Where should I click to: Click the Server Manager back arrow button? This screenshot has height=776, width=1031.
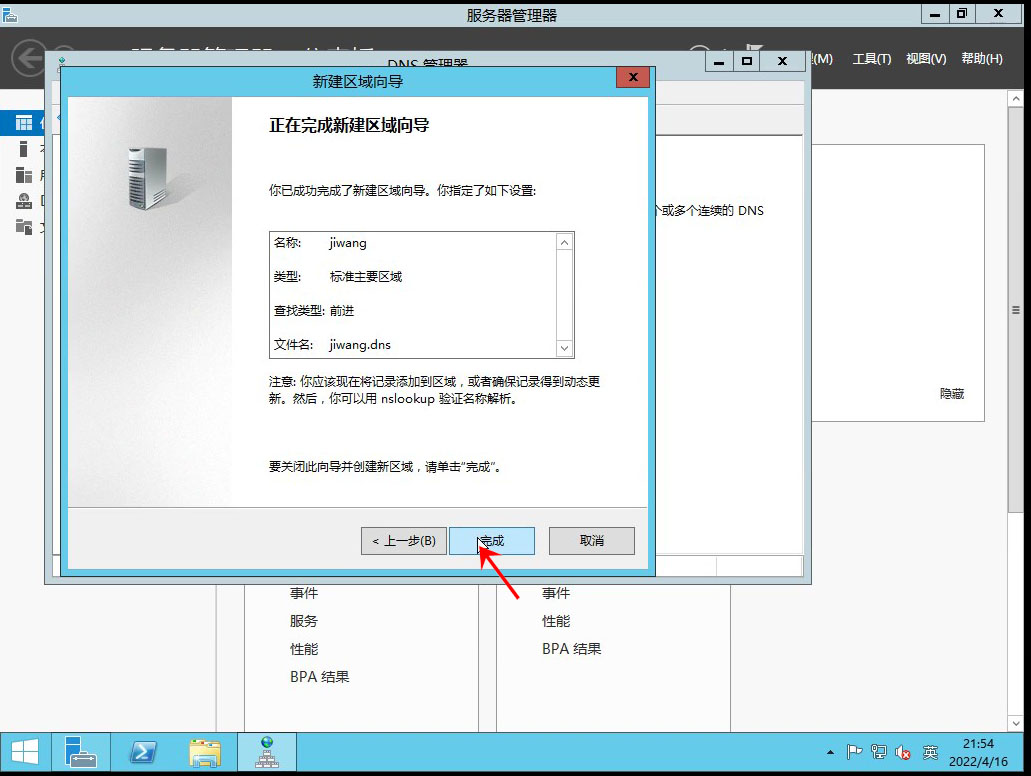point(30,59)
